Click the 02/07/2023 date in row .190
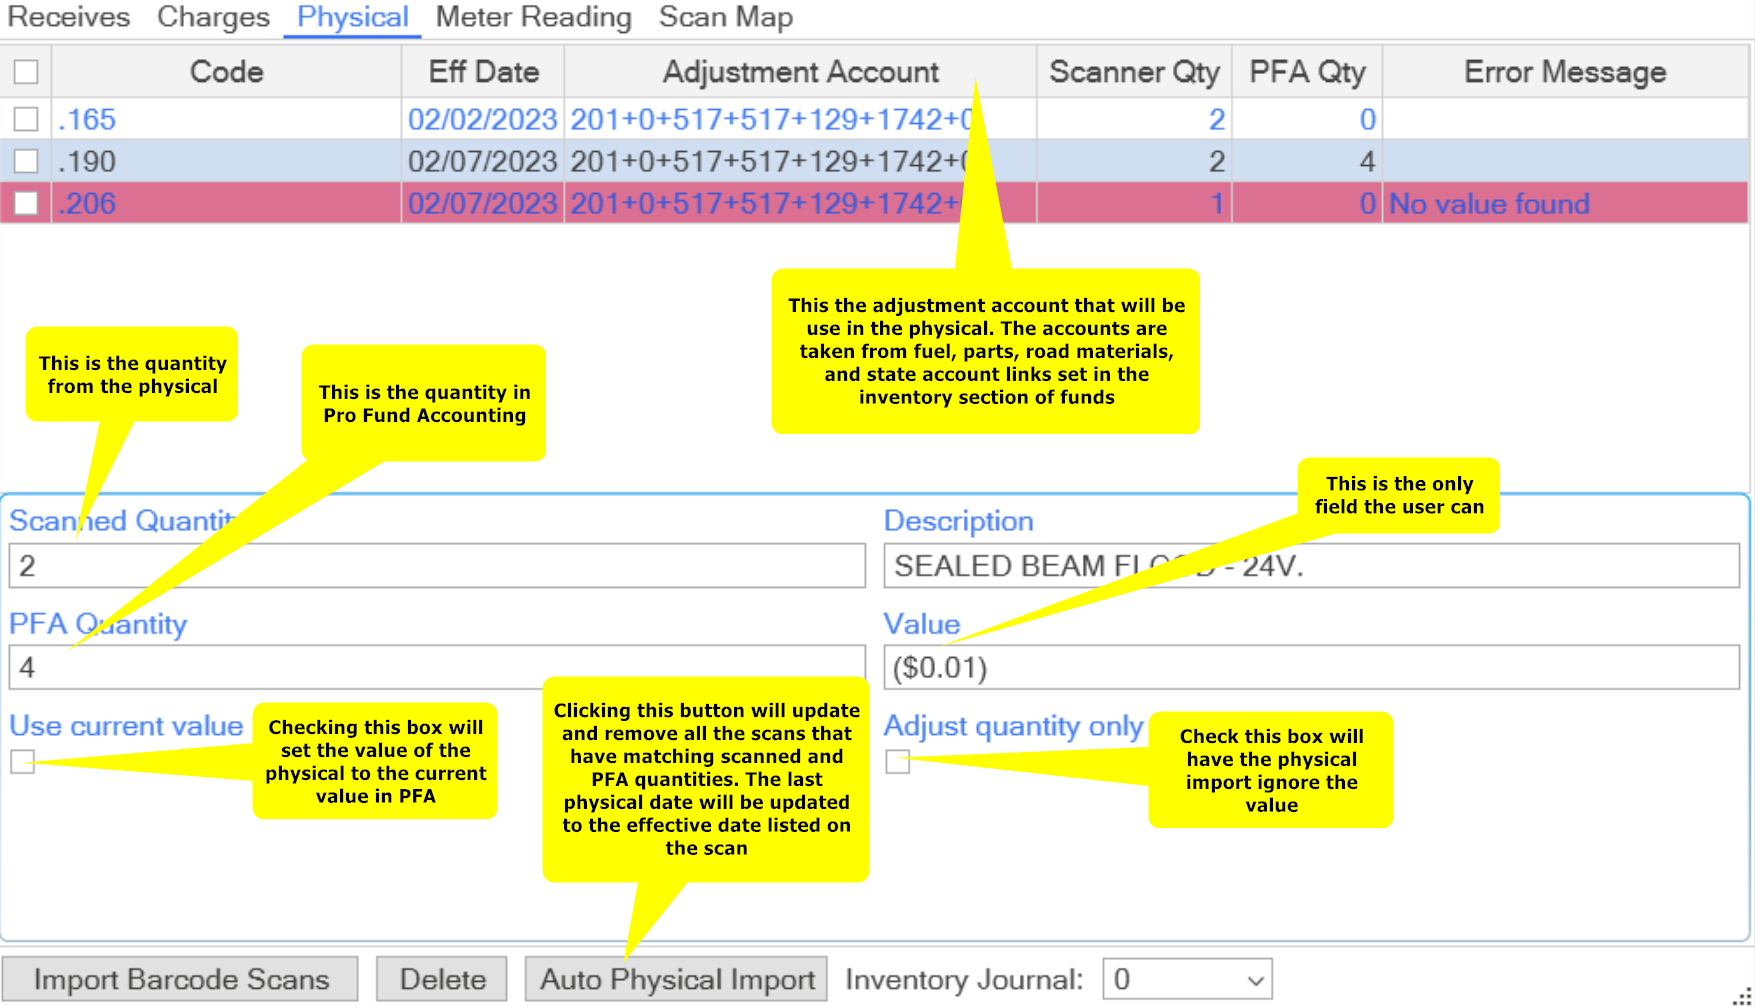This screenshot has width=1755, height=1007. (x=483, y=161)
